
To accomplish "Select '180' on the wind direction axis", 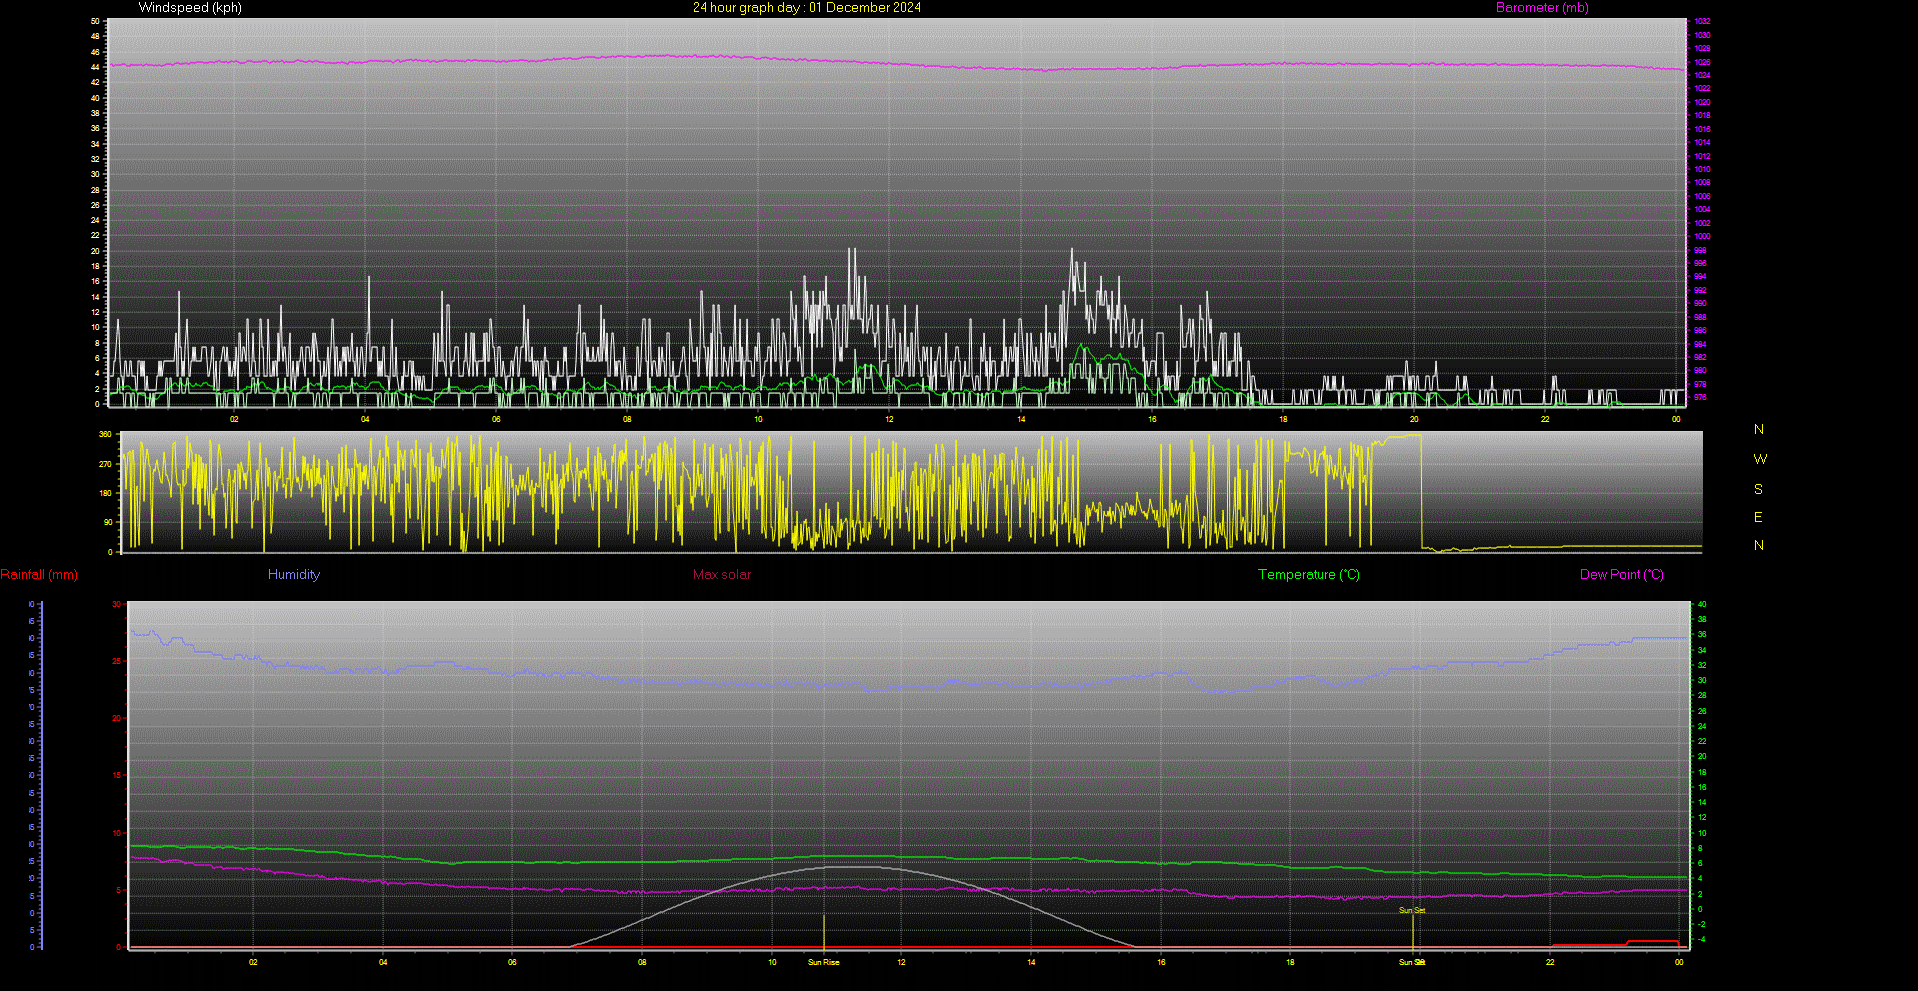I will tap(105, 493).
